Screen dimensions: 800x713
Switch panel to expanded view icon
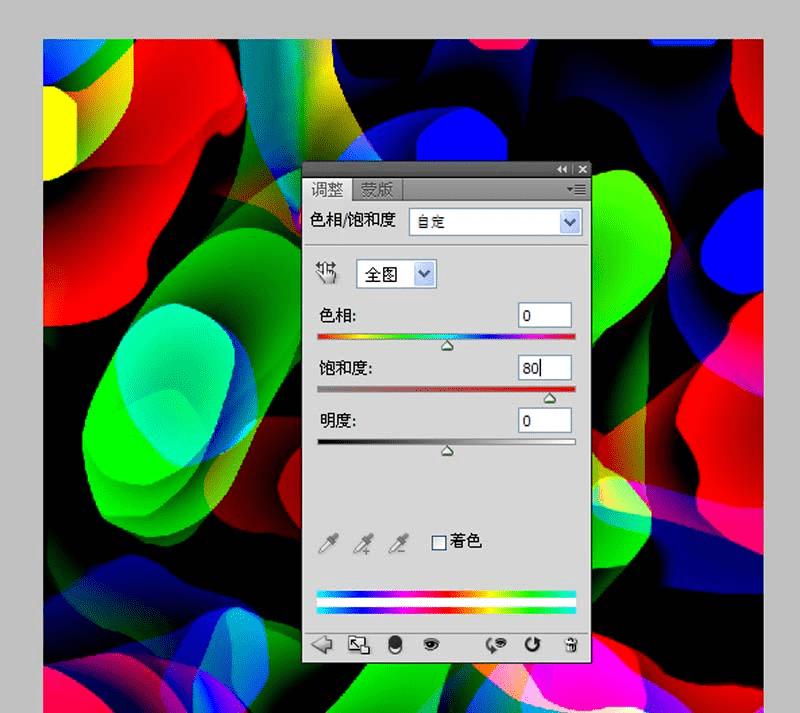[359, 645]
